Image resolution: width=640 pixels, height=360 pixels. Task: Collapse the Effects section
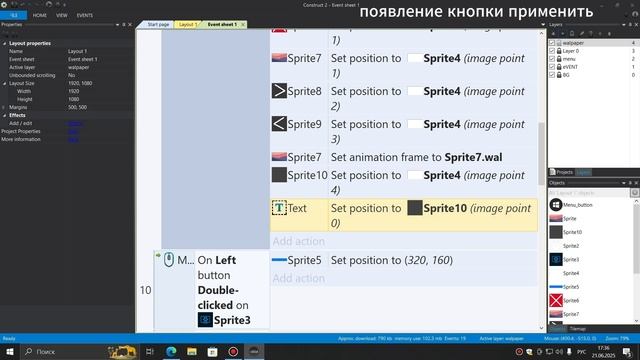pos(4,115)
